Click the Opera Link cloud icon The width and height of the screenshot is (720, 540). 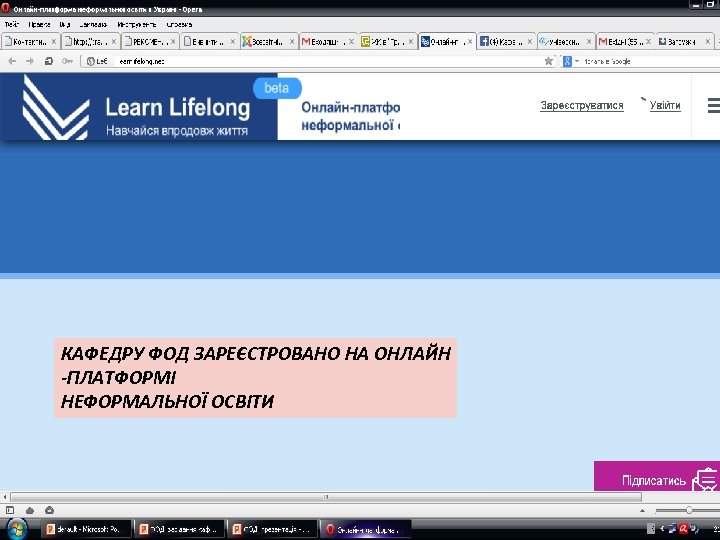click(x=30, y=510)
